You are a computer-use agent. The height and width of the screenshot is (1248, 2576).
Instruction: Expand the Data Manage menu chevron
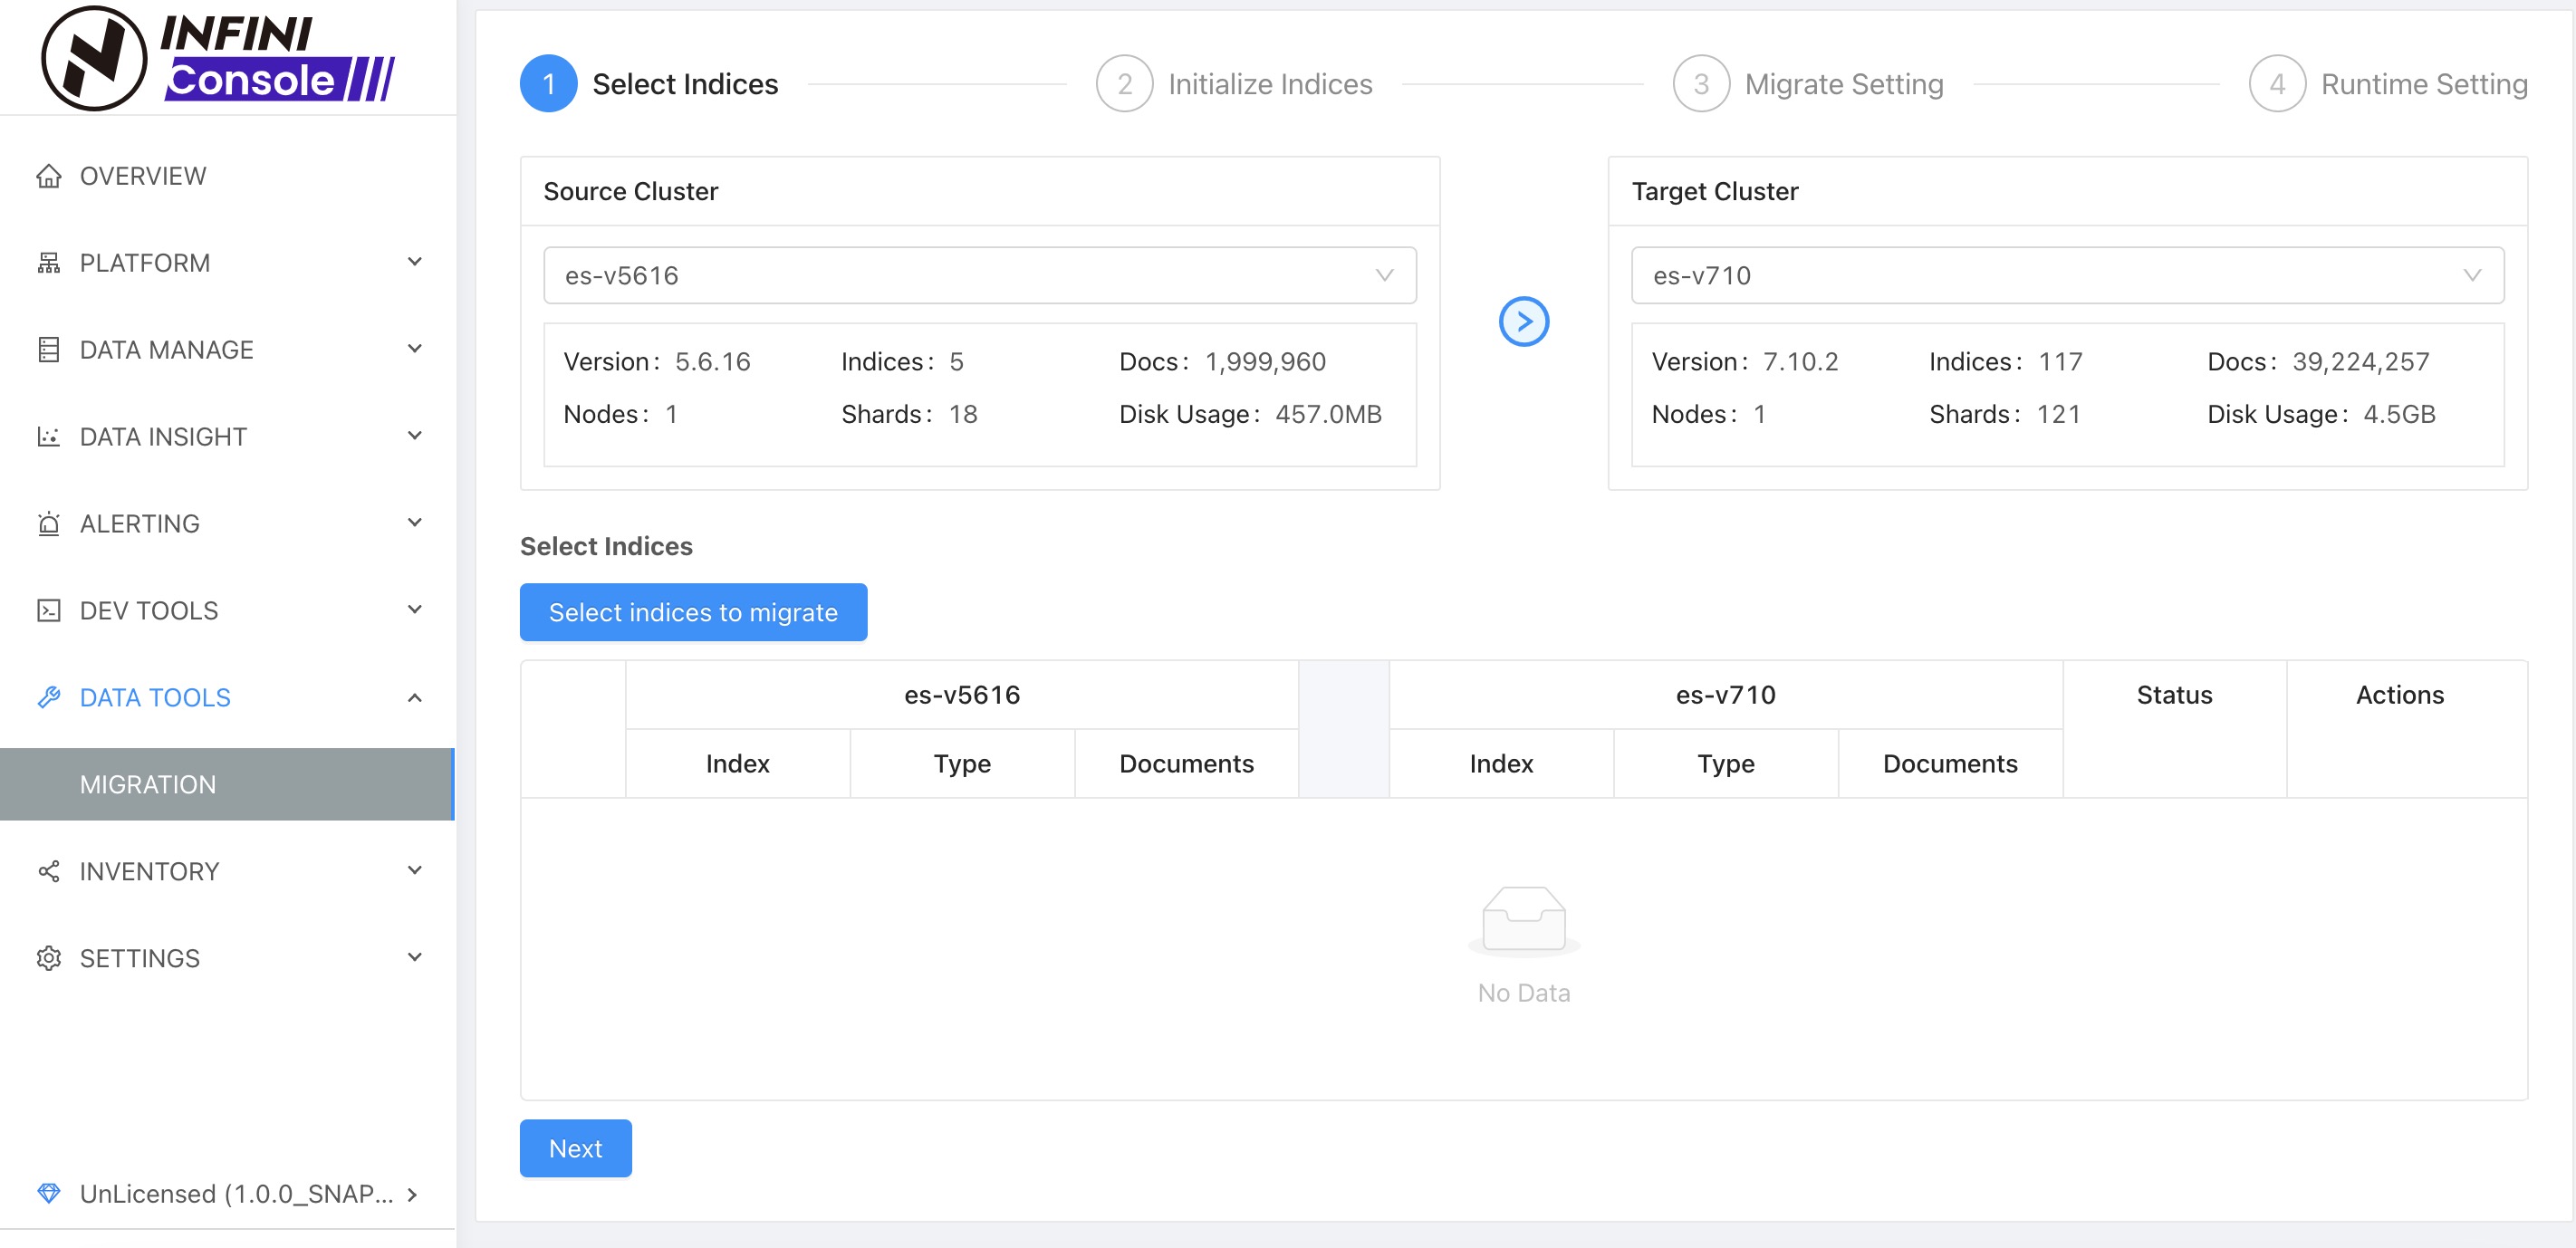414,349
